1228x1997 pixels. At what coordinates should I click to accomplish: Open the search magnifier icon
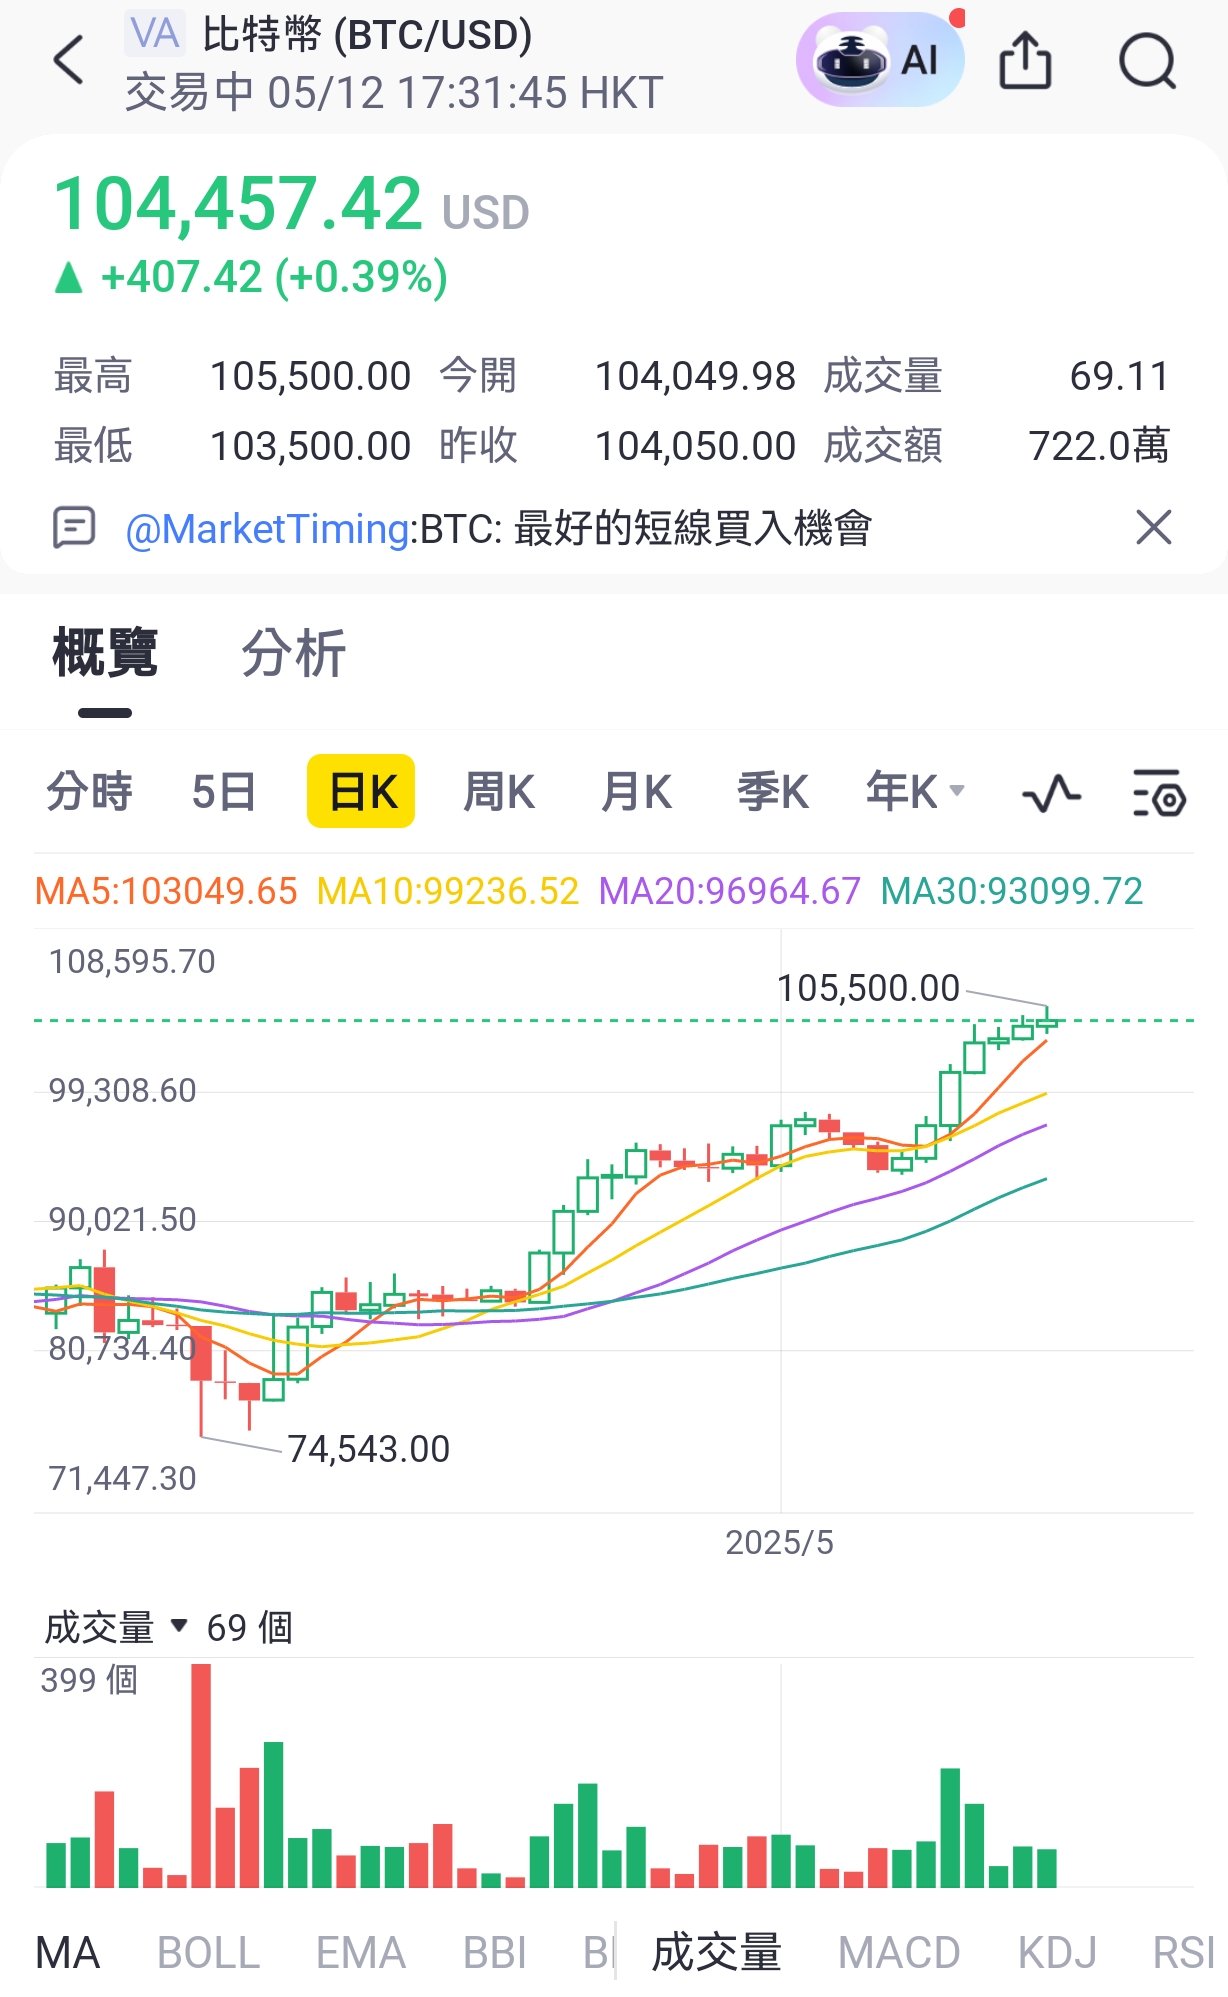1147,61
